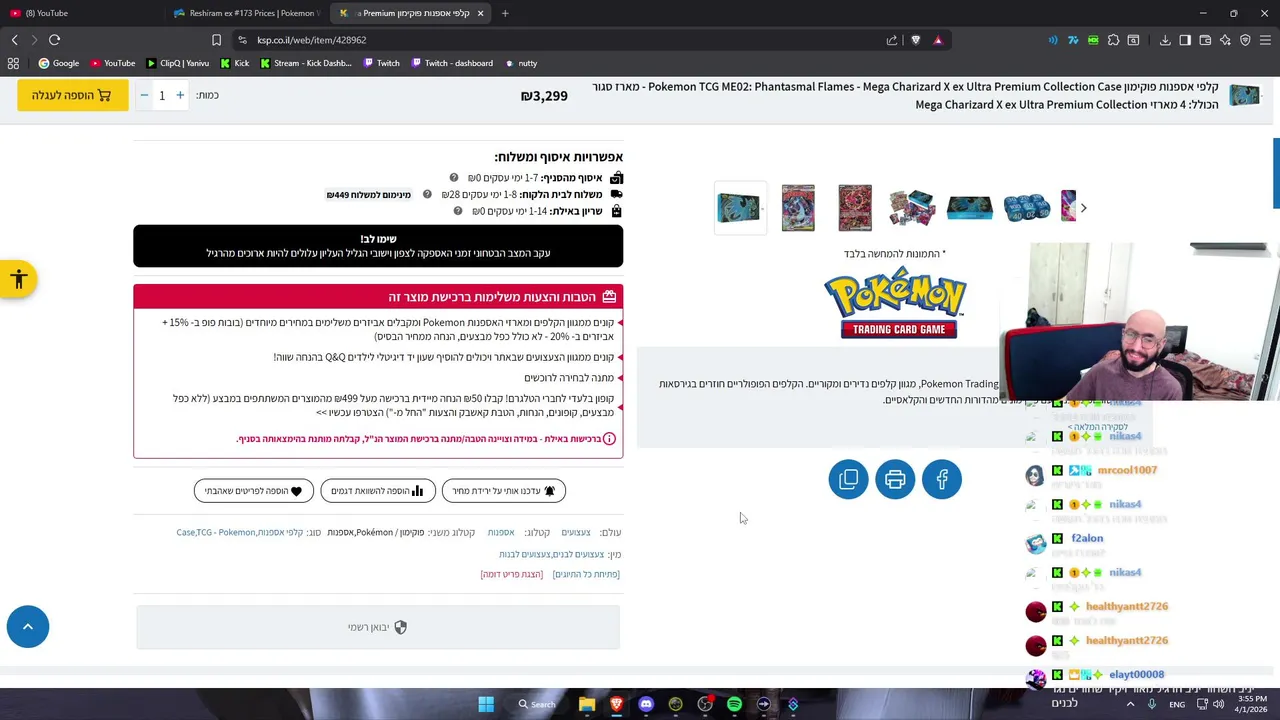Open the 7TV extension icon
Screen dimensions: 1280x720
tap(1073, 40)
